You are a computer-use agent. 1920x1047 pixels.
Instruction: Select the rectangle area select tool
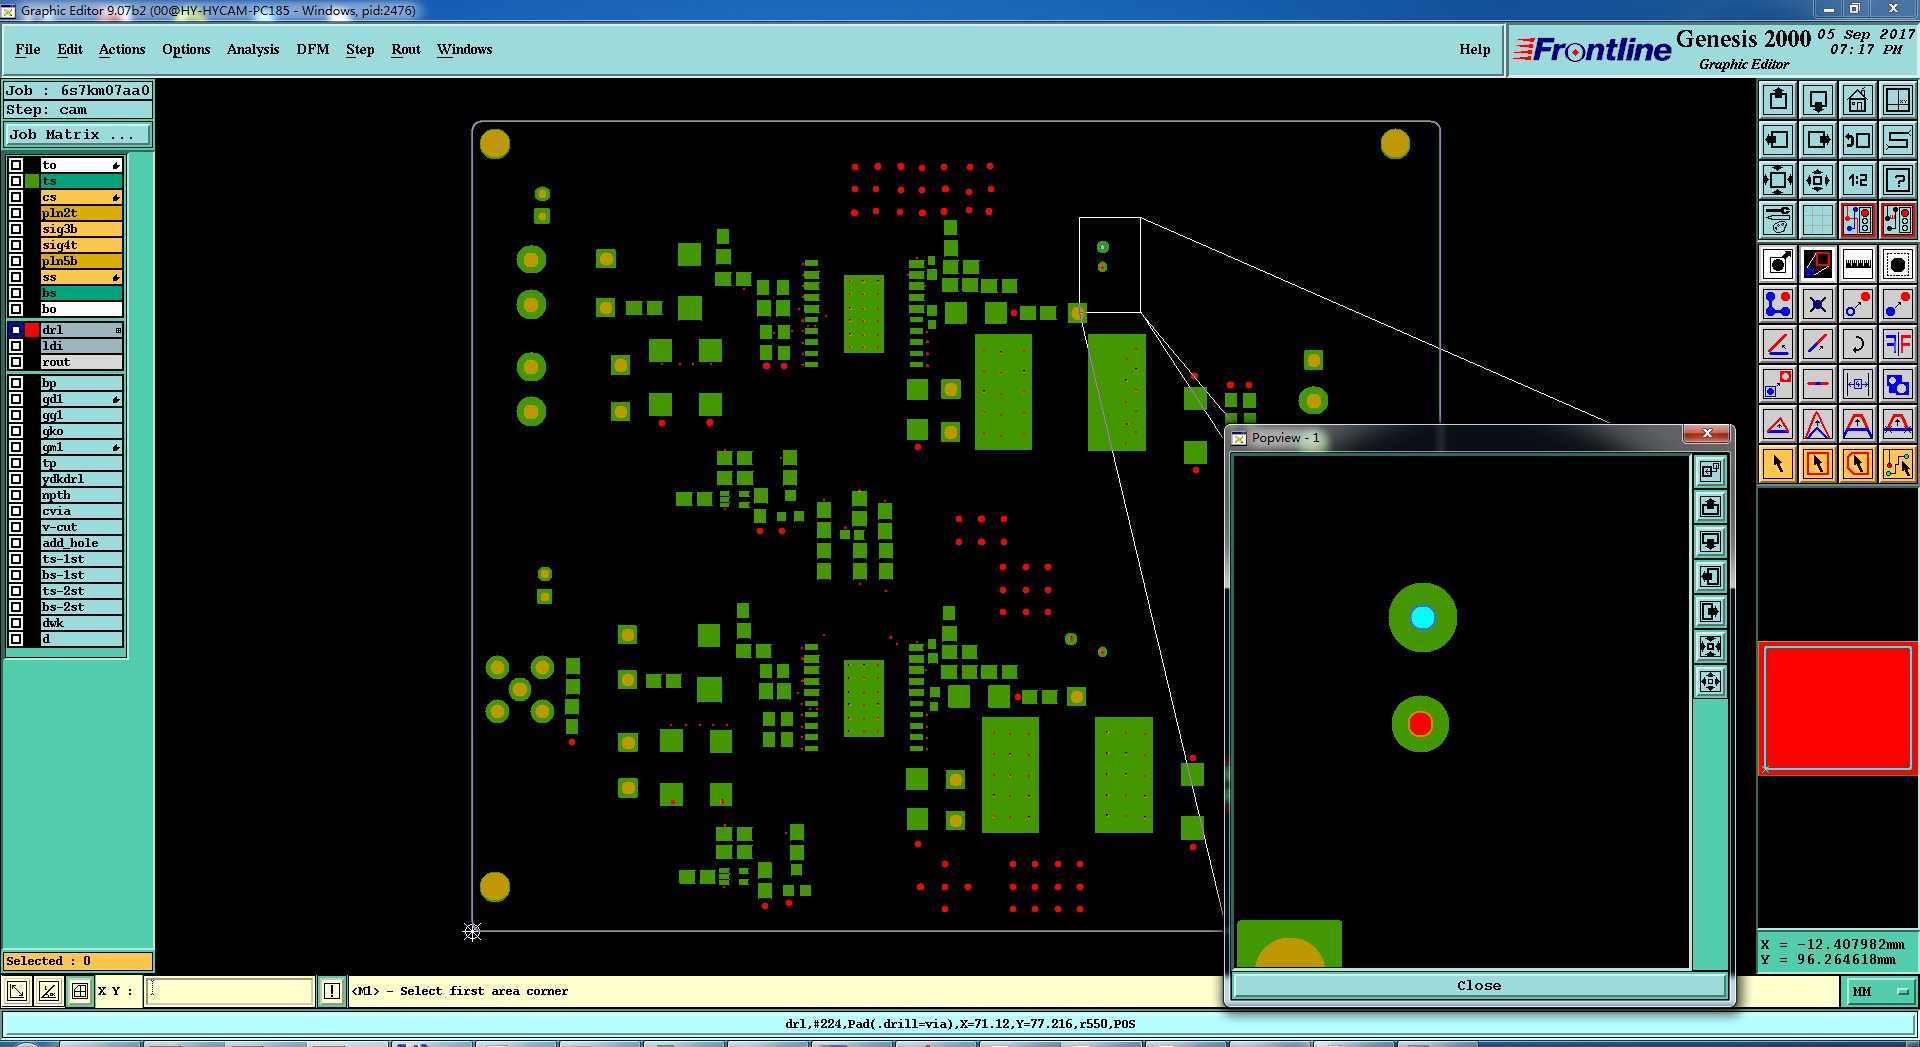pyautogui.click(x=1818, y=464)
